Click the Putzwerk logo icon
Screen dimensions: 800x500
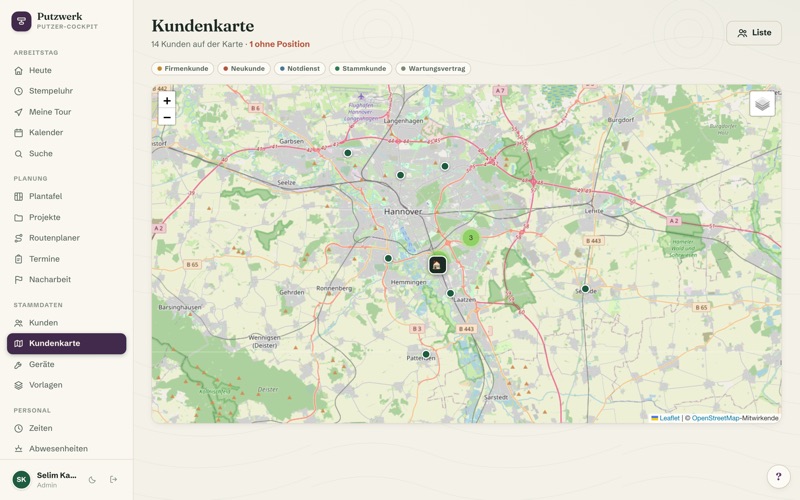tap(21, 21)
